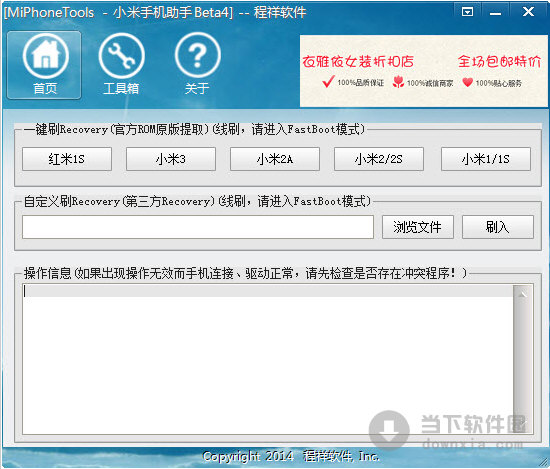The image size is (550, 469).
Task: Open the 首页 home tab
Action: (44, 65)
